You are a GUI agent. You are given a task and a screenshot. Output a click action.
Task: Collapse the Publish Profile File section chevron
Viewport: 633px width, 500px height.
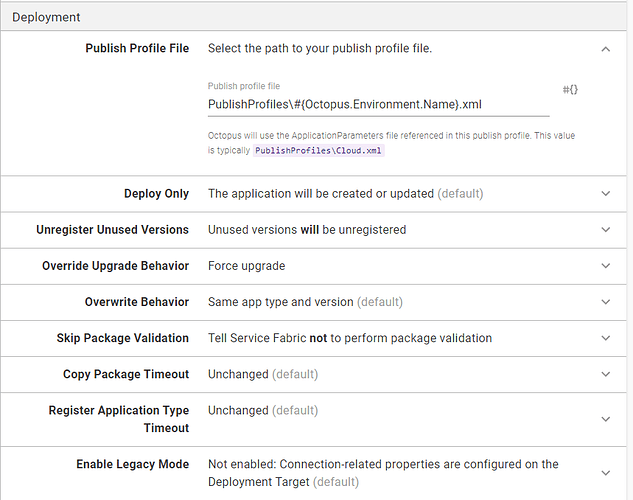pyautogui.click(x=605, y=49)
